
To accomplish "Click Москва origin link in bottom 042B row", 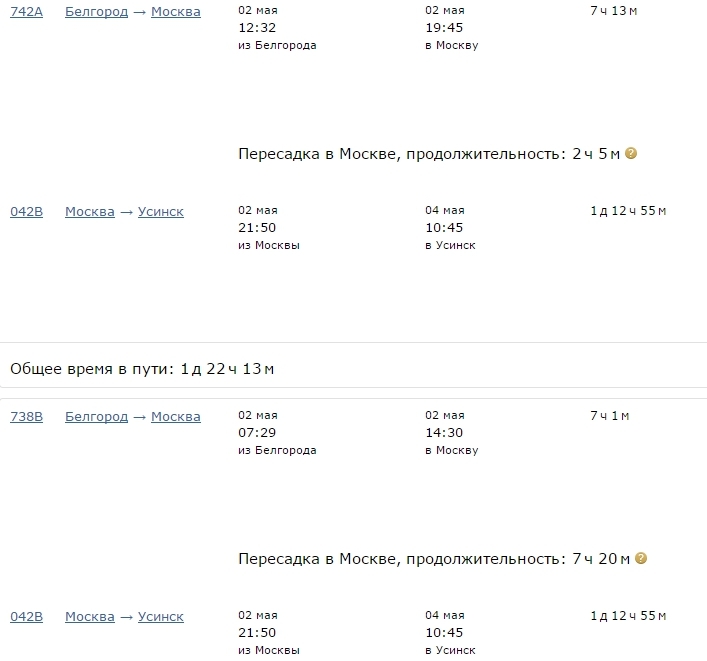I will [90, 616].
